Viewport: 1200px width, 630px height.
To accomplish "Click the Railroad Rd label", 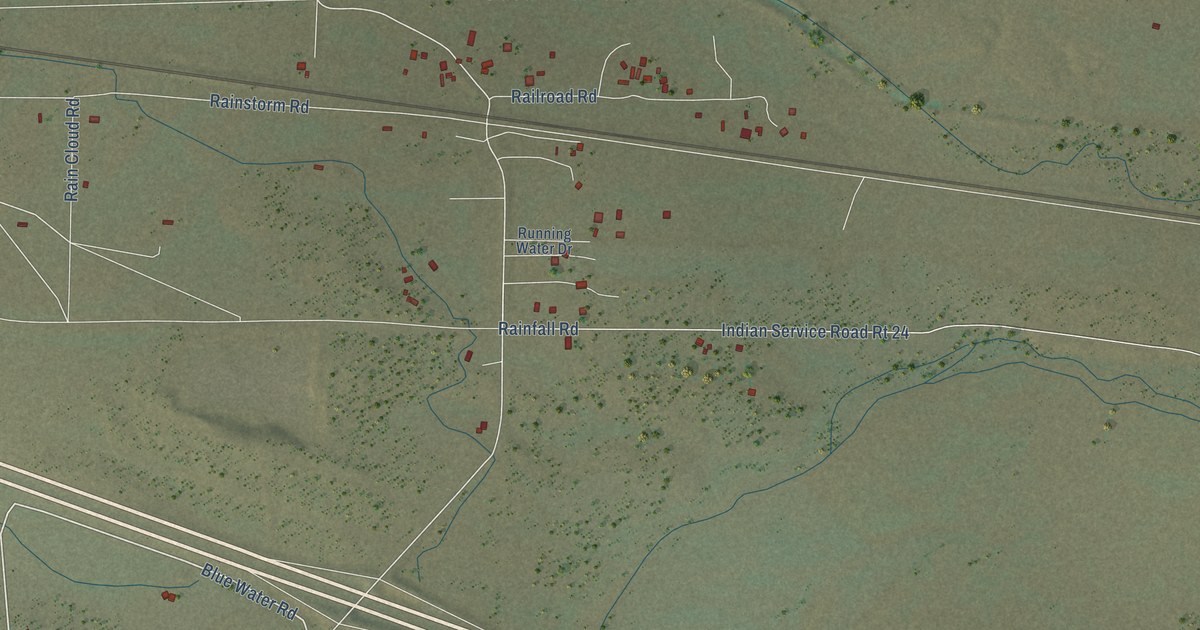I will pyautogui.click(x=554, y=97).
